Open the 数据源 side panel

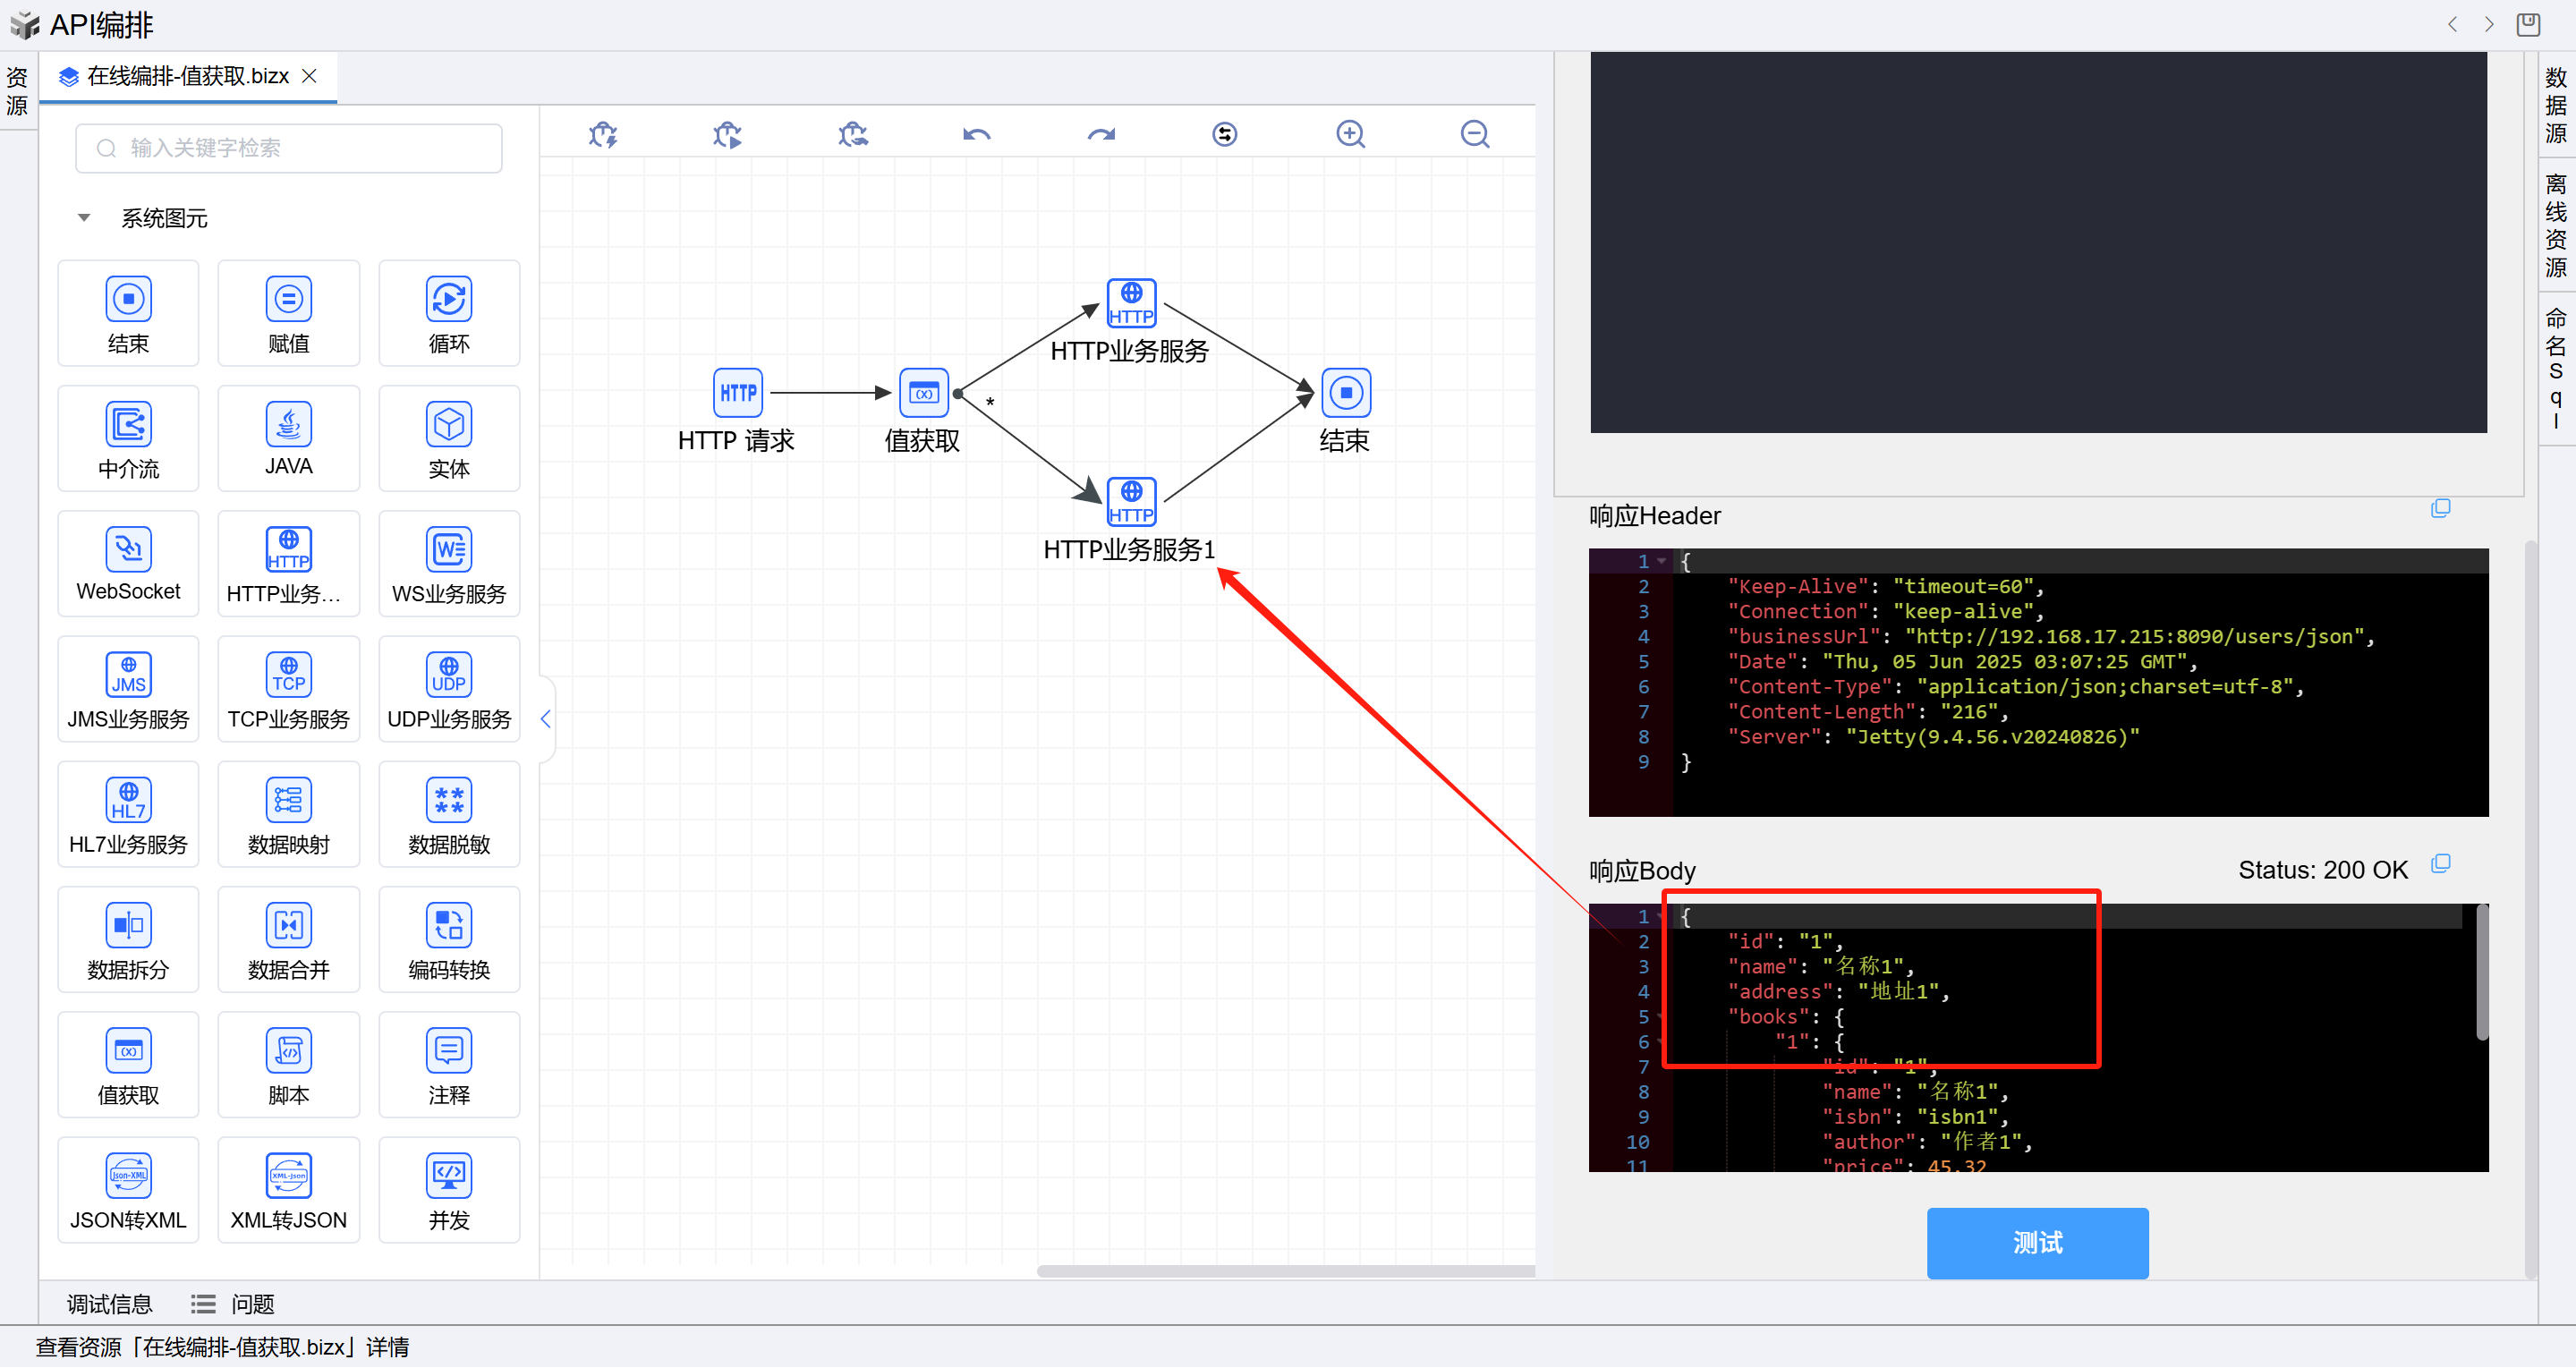[2555, 104]
